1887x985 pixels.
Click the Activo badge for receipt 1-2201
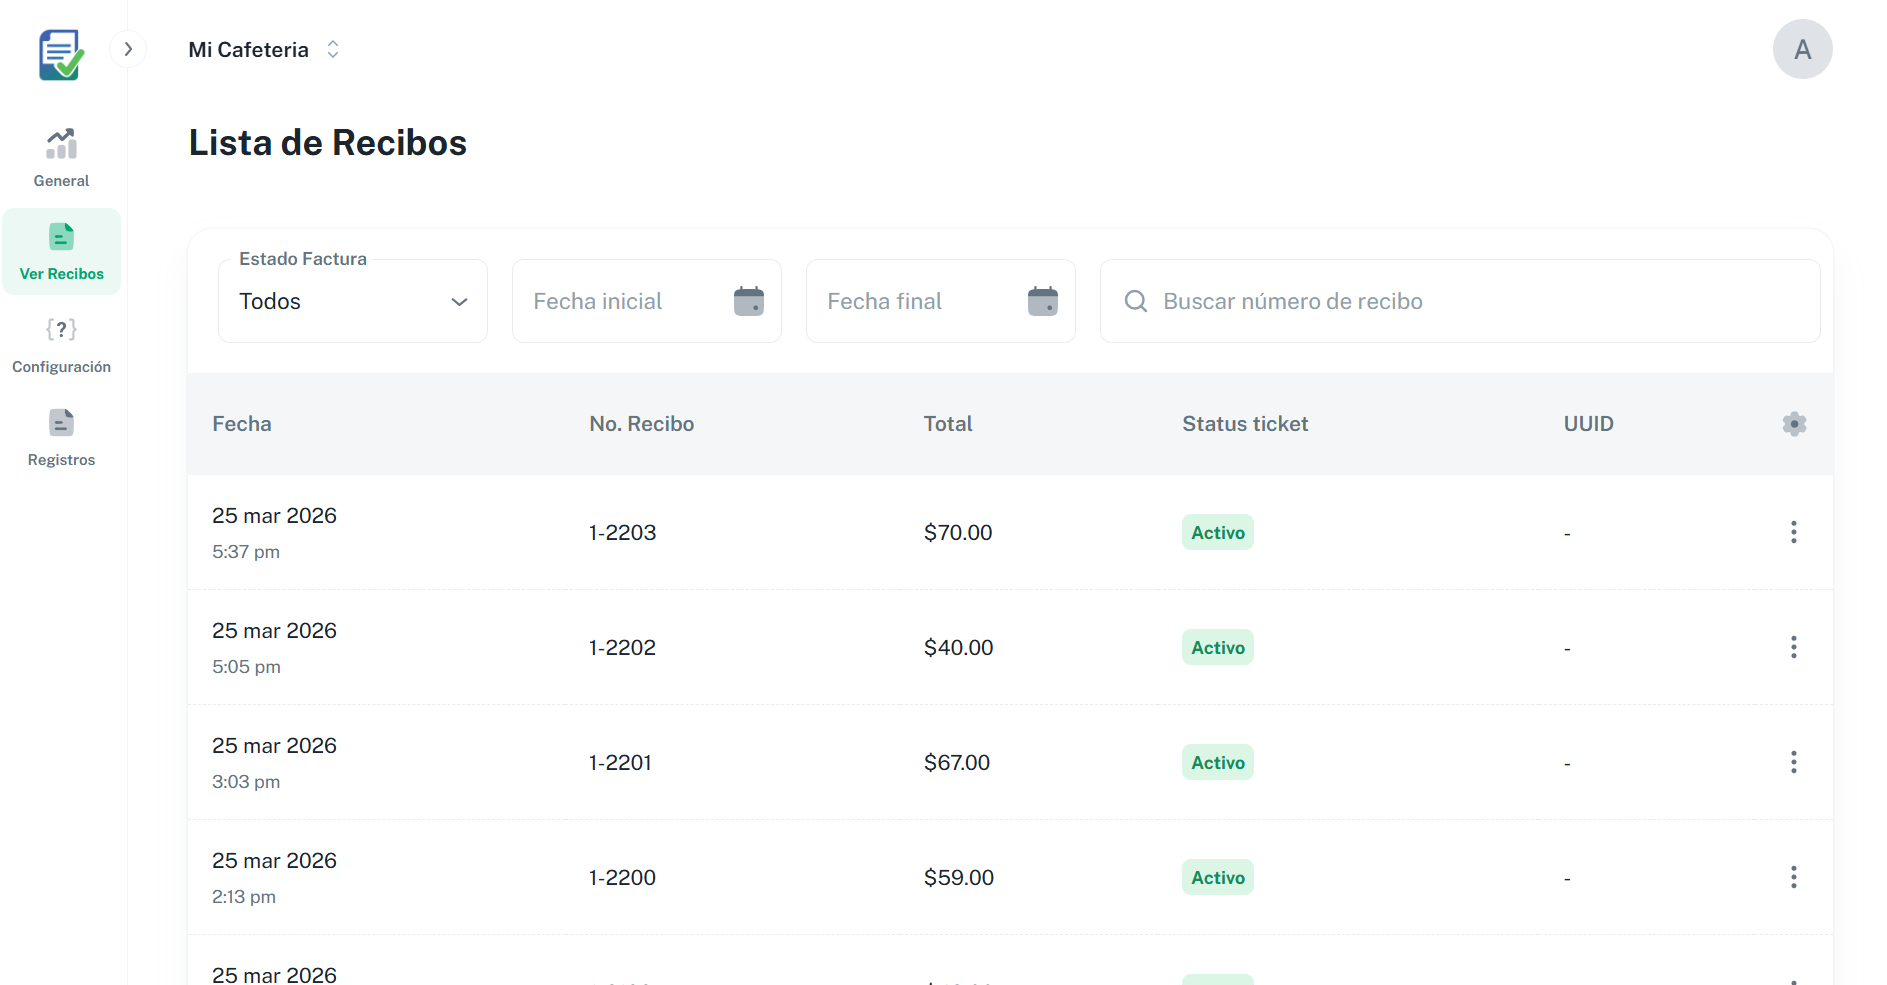tap(1218, 762)
